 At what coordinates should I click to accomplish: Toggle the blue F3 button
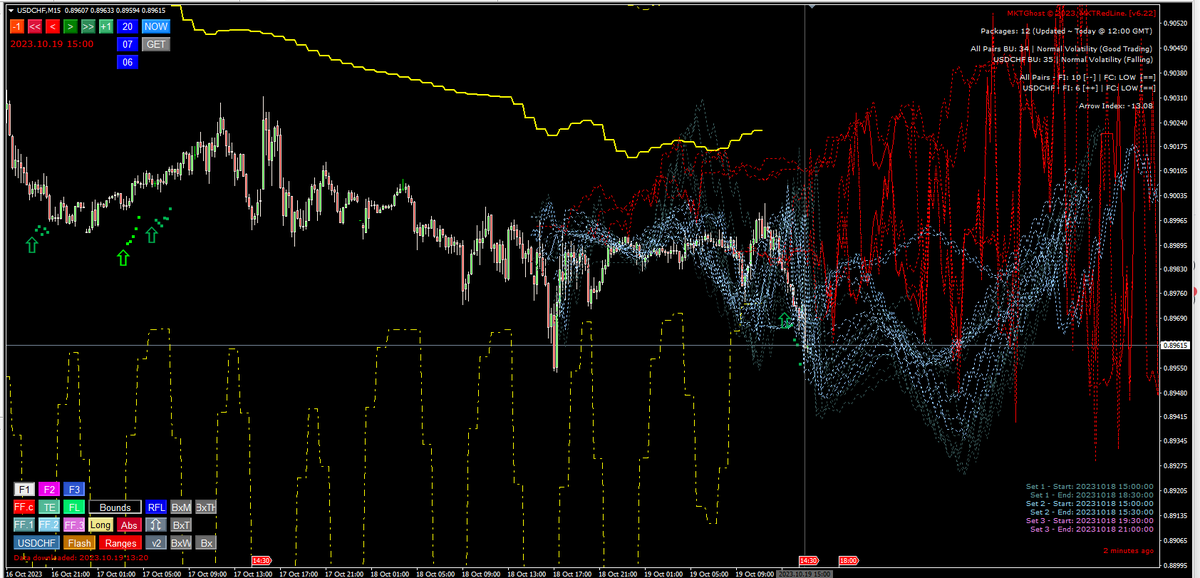click(74, 489)
